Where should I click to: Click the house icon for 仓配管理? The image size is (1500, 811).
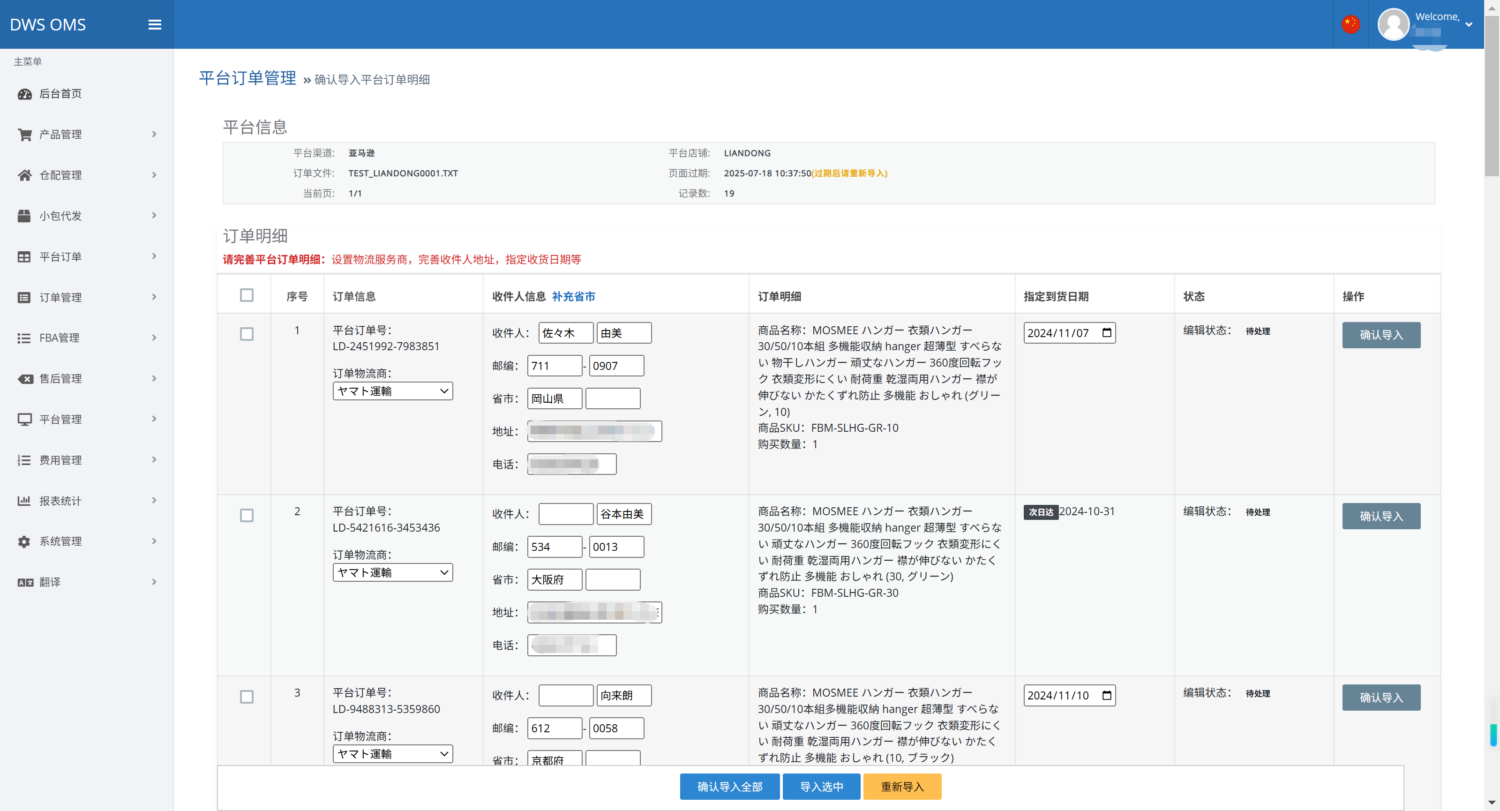click(25, 175)
